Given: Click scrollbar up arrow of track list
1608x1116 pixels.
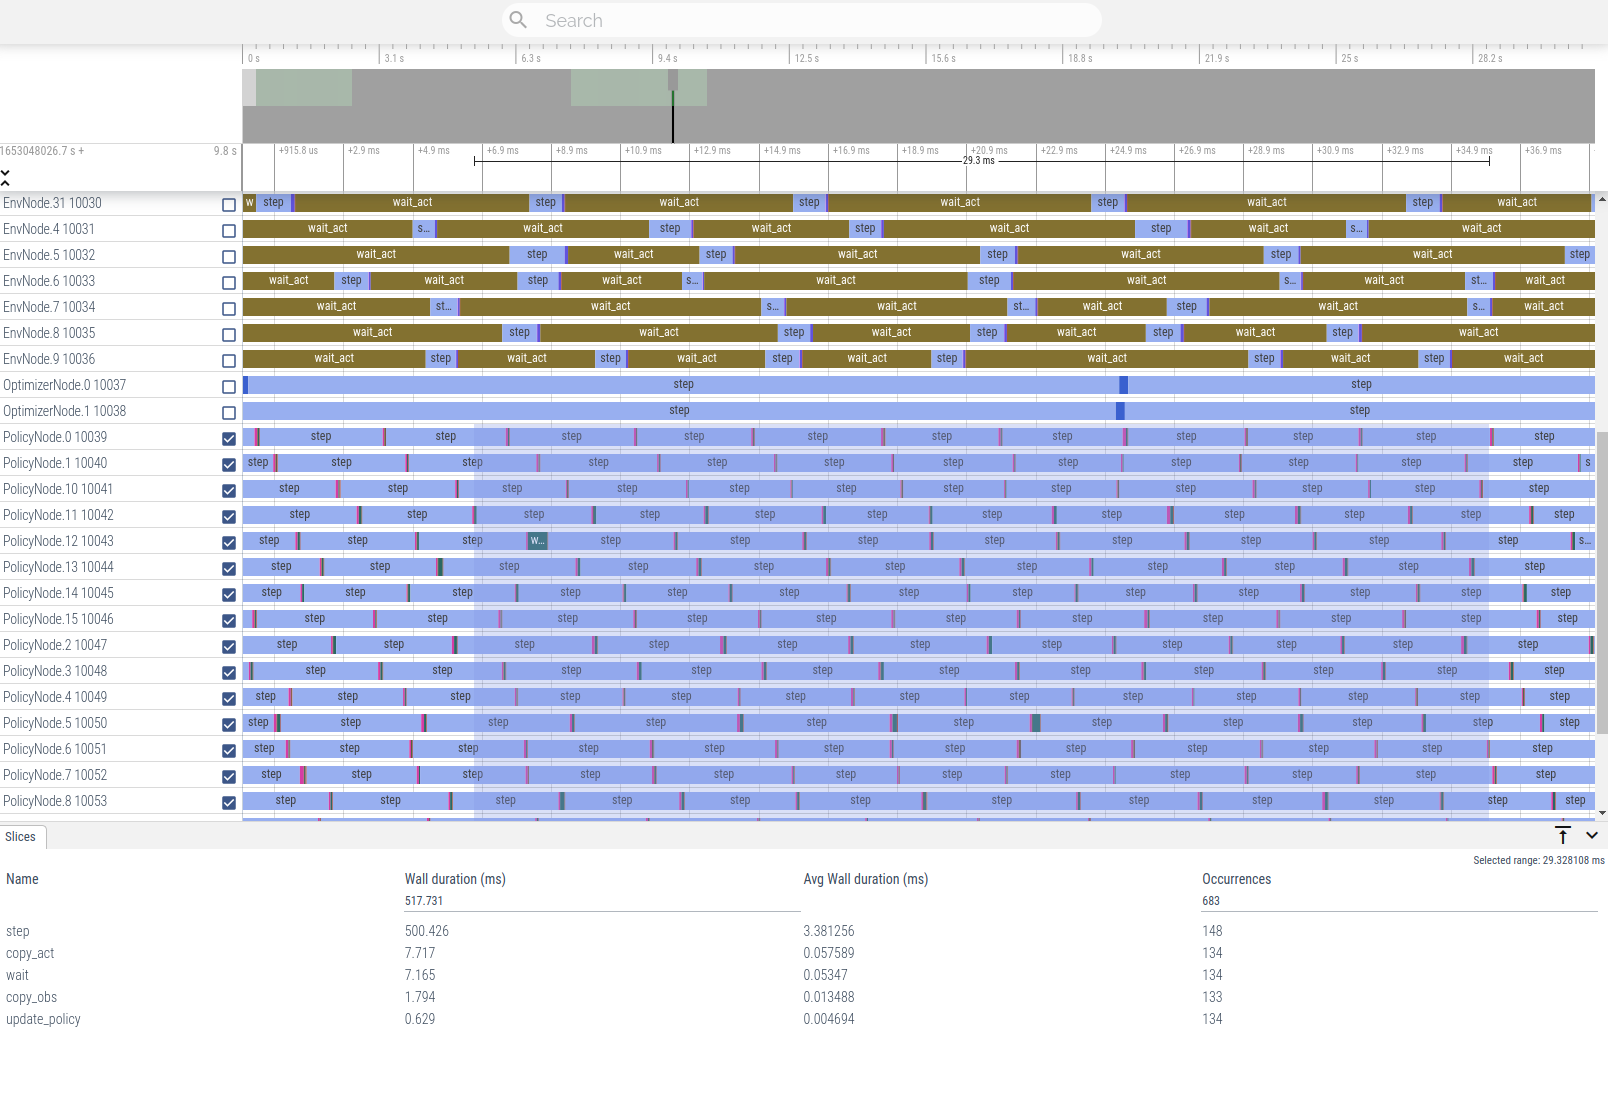Looking at the screenshot, I should [1602, 199].
